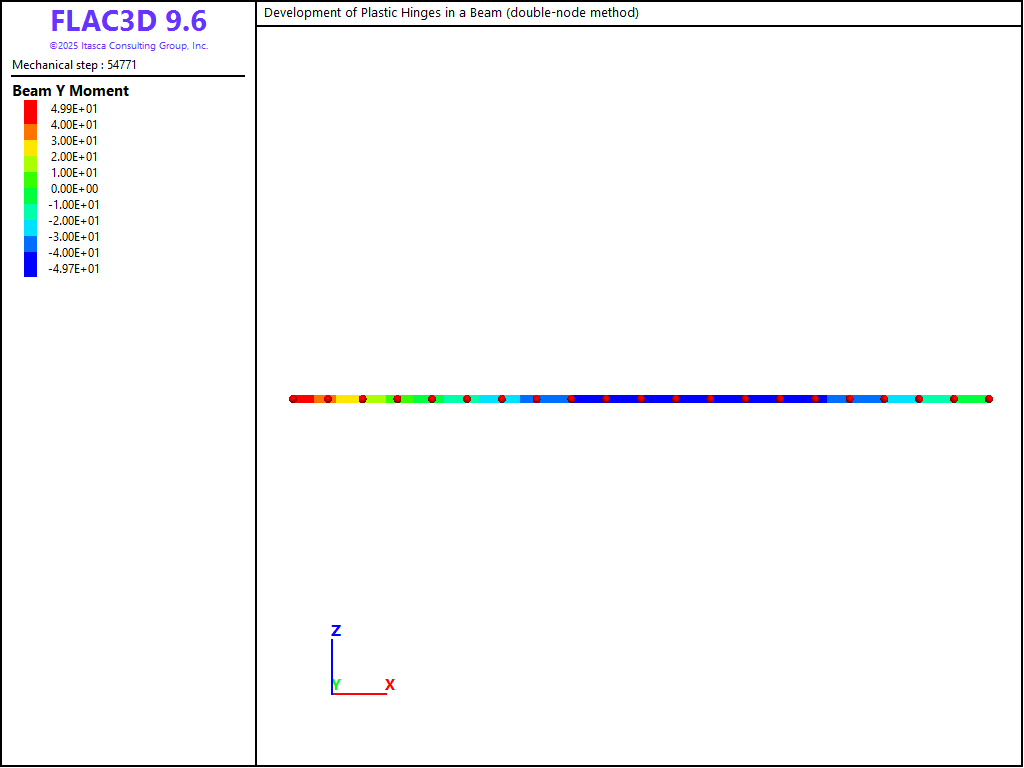Click the green beam segment at right end
1024x768 pixels.
(971, 399)
